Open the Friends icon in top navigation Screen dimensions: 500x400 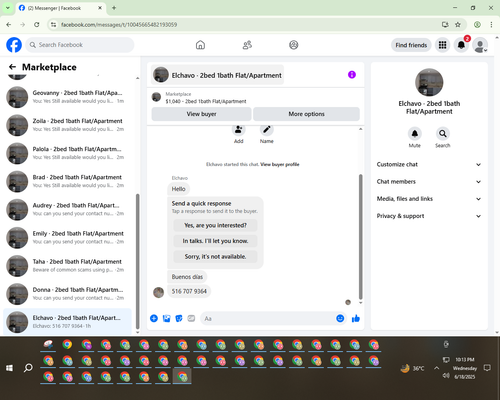(247, 45)
